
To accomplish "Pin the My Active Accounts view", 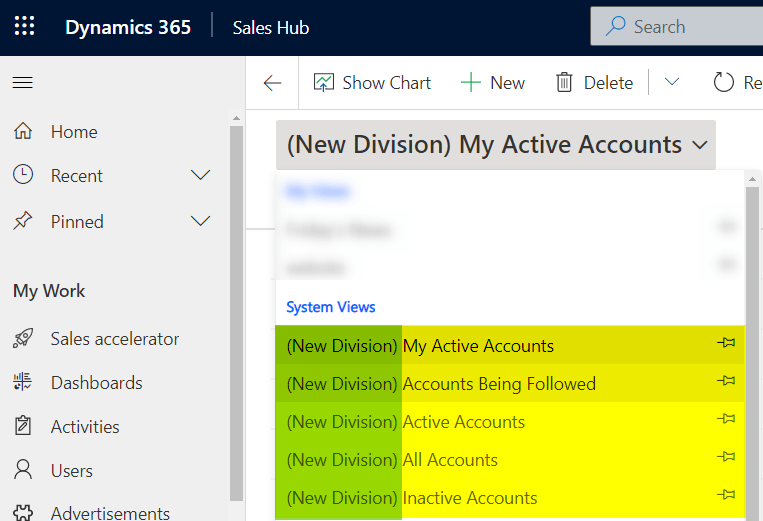I will [726, 345].
